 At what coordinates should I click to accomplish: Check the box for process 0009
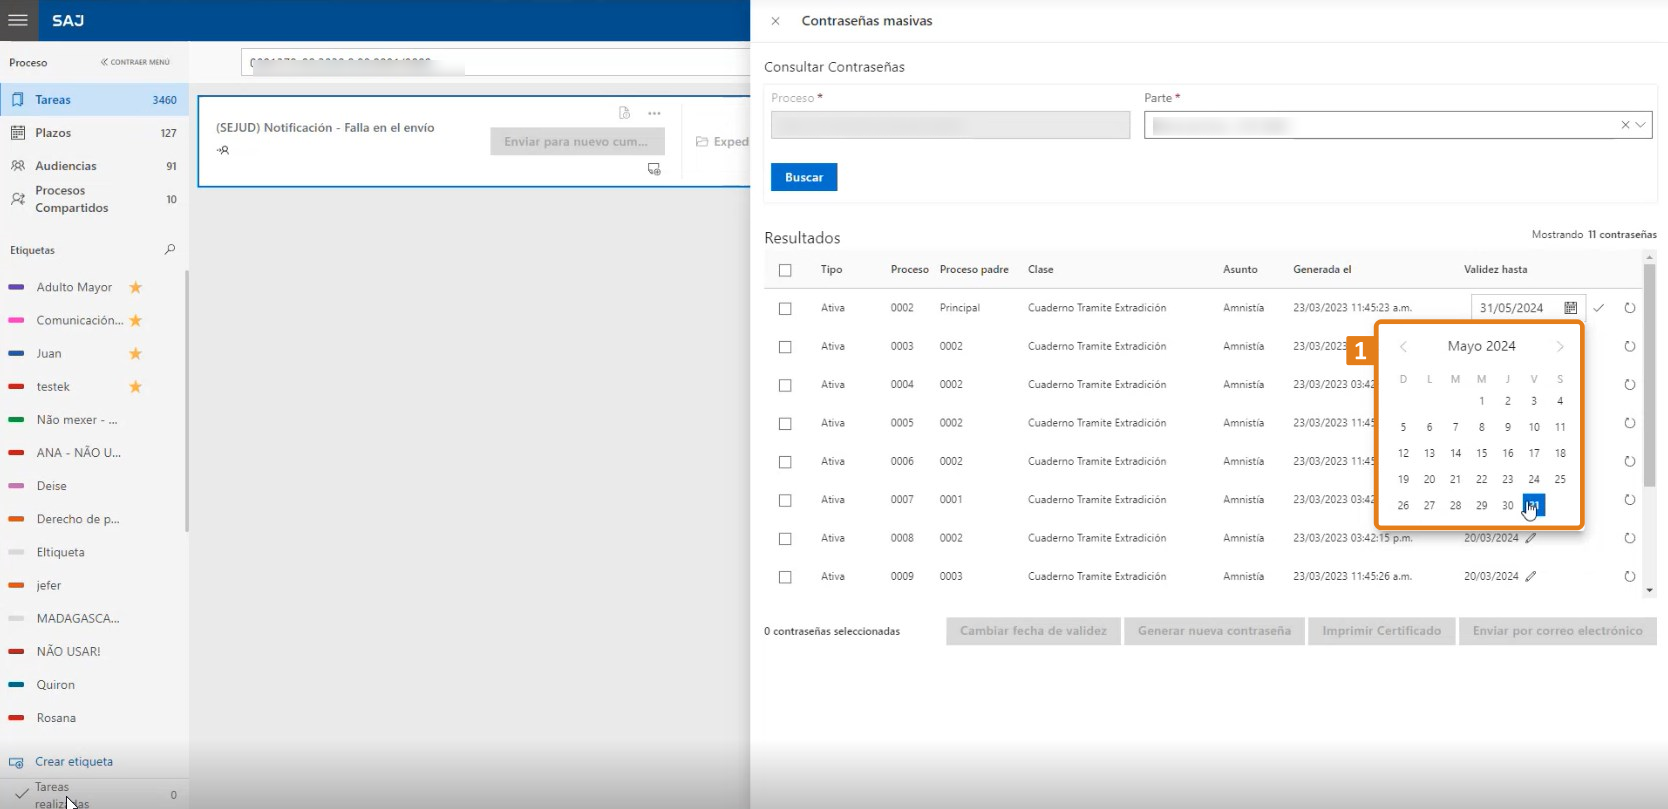785,577
